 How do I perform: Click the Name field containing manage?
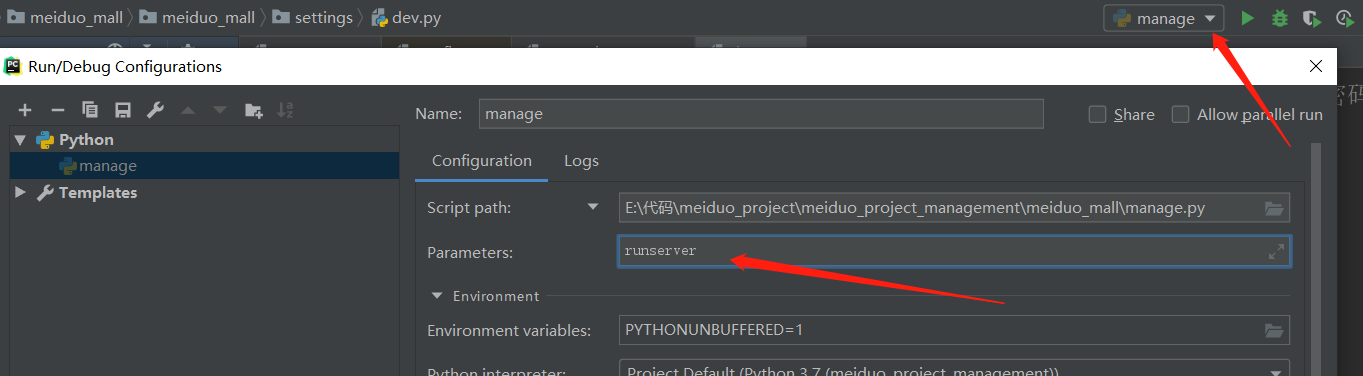[x=761, y=114]
